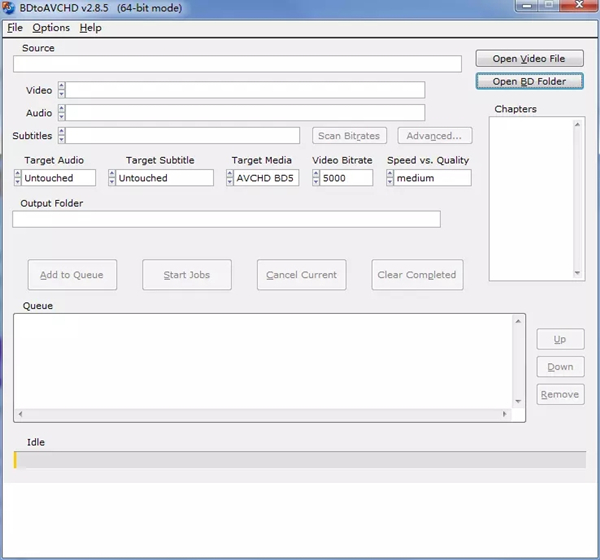Click the Video track spinner arrows
Screen dimensions: 600x560
pos(61,90)
